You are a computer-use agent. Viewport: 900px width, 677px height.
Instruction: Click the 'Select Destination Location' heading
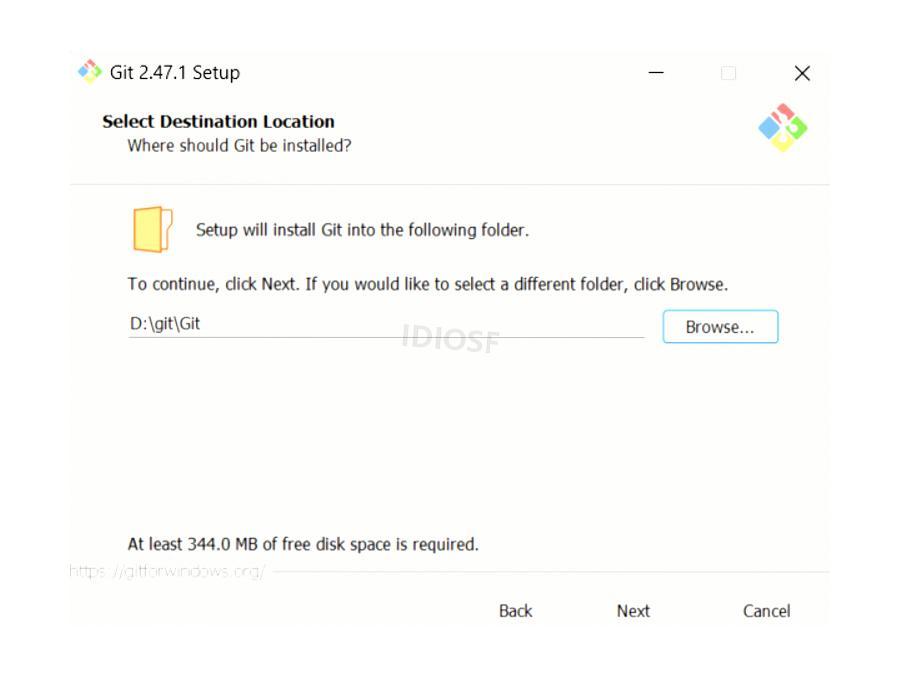click(x=218, y=122)
